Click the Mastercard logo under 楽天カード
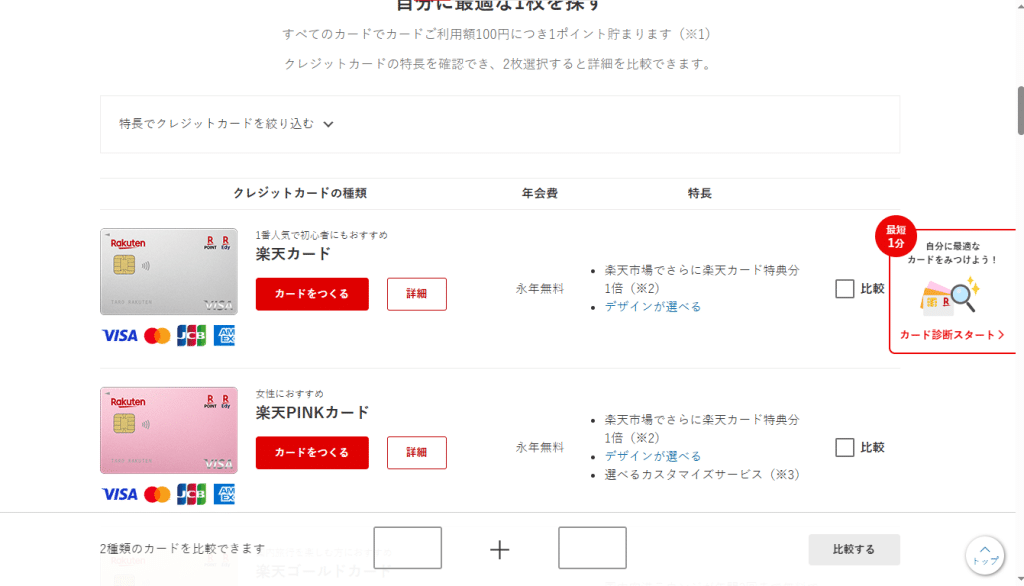The image size is (1024, 586). 157,336
